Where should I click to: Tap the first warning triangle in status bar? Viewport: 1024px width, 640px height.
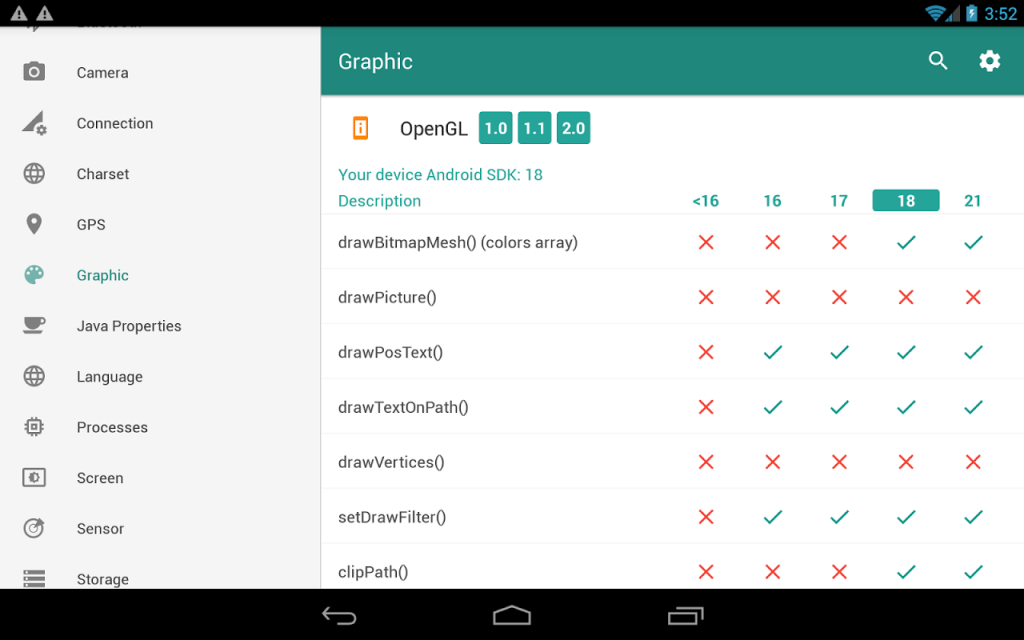click(19, 13)
